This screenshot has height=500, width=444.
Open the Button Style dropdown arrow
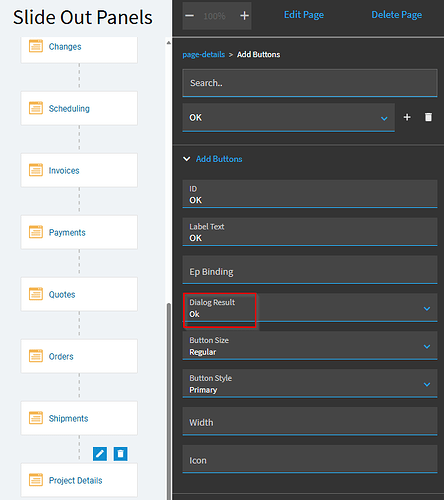pos(427,384)
